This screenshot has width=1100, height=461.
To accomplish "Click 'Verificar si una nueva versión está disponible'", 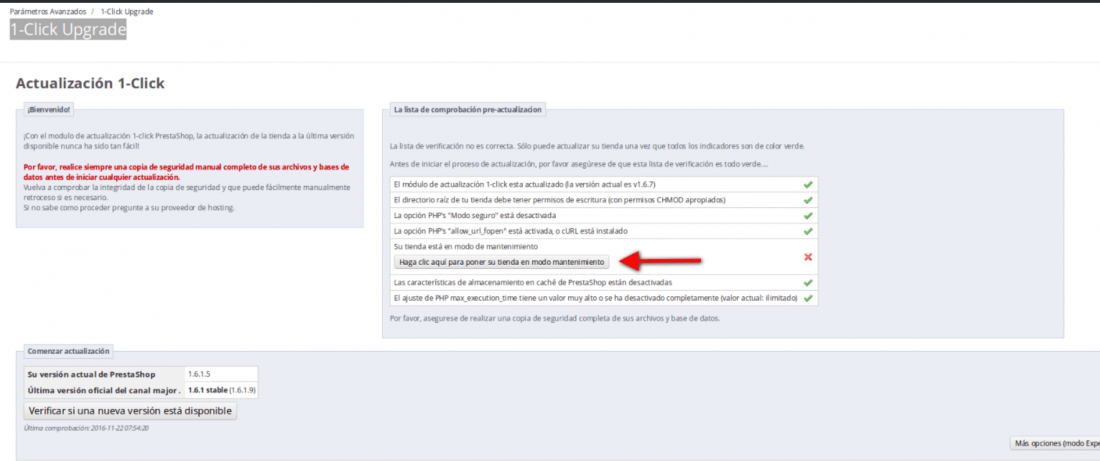I will tap(130, 410).
